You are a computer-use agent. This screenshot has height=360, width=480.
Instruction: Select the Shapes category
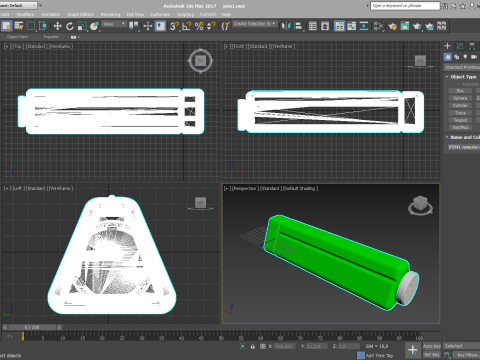(x=456, y=57)
